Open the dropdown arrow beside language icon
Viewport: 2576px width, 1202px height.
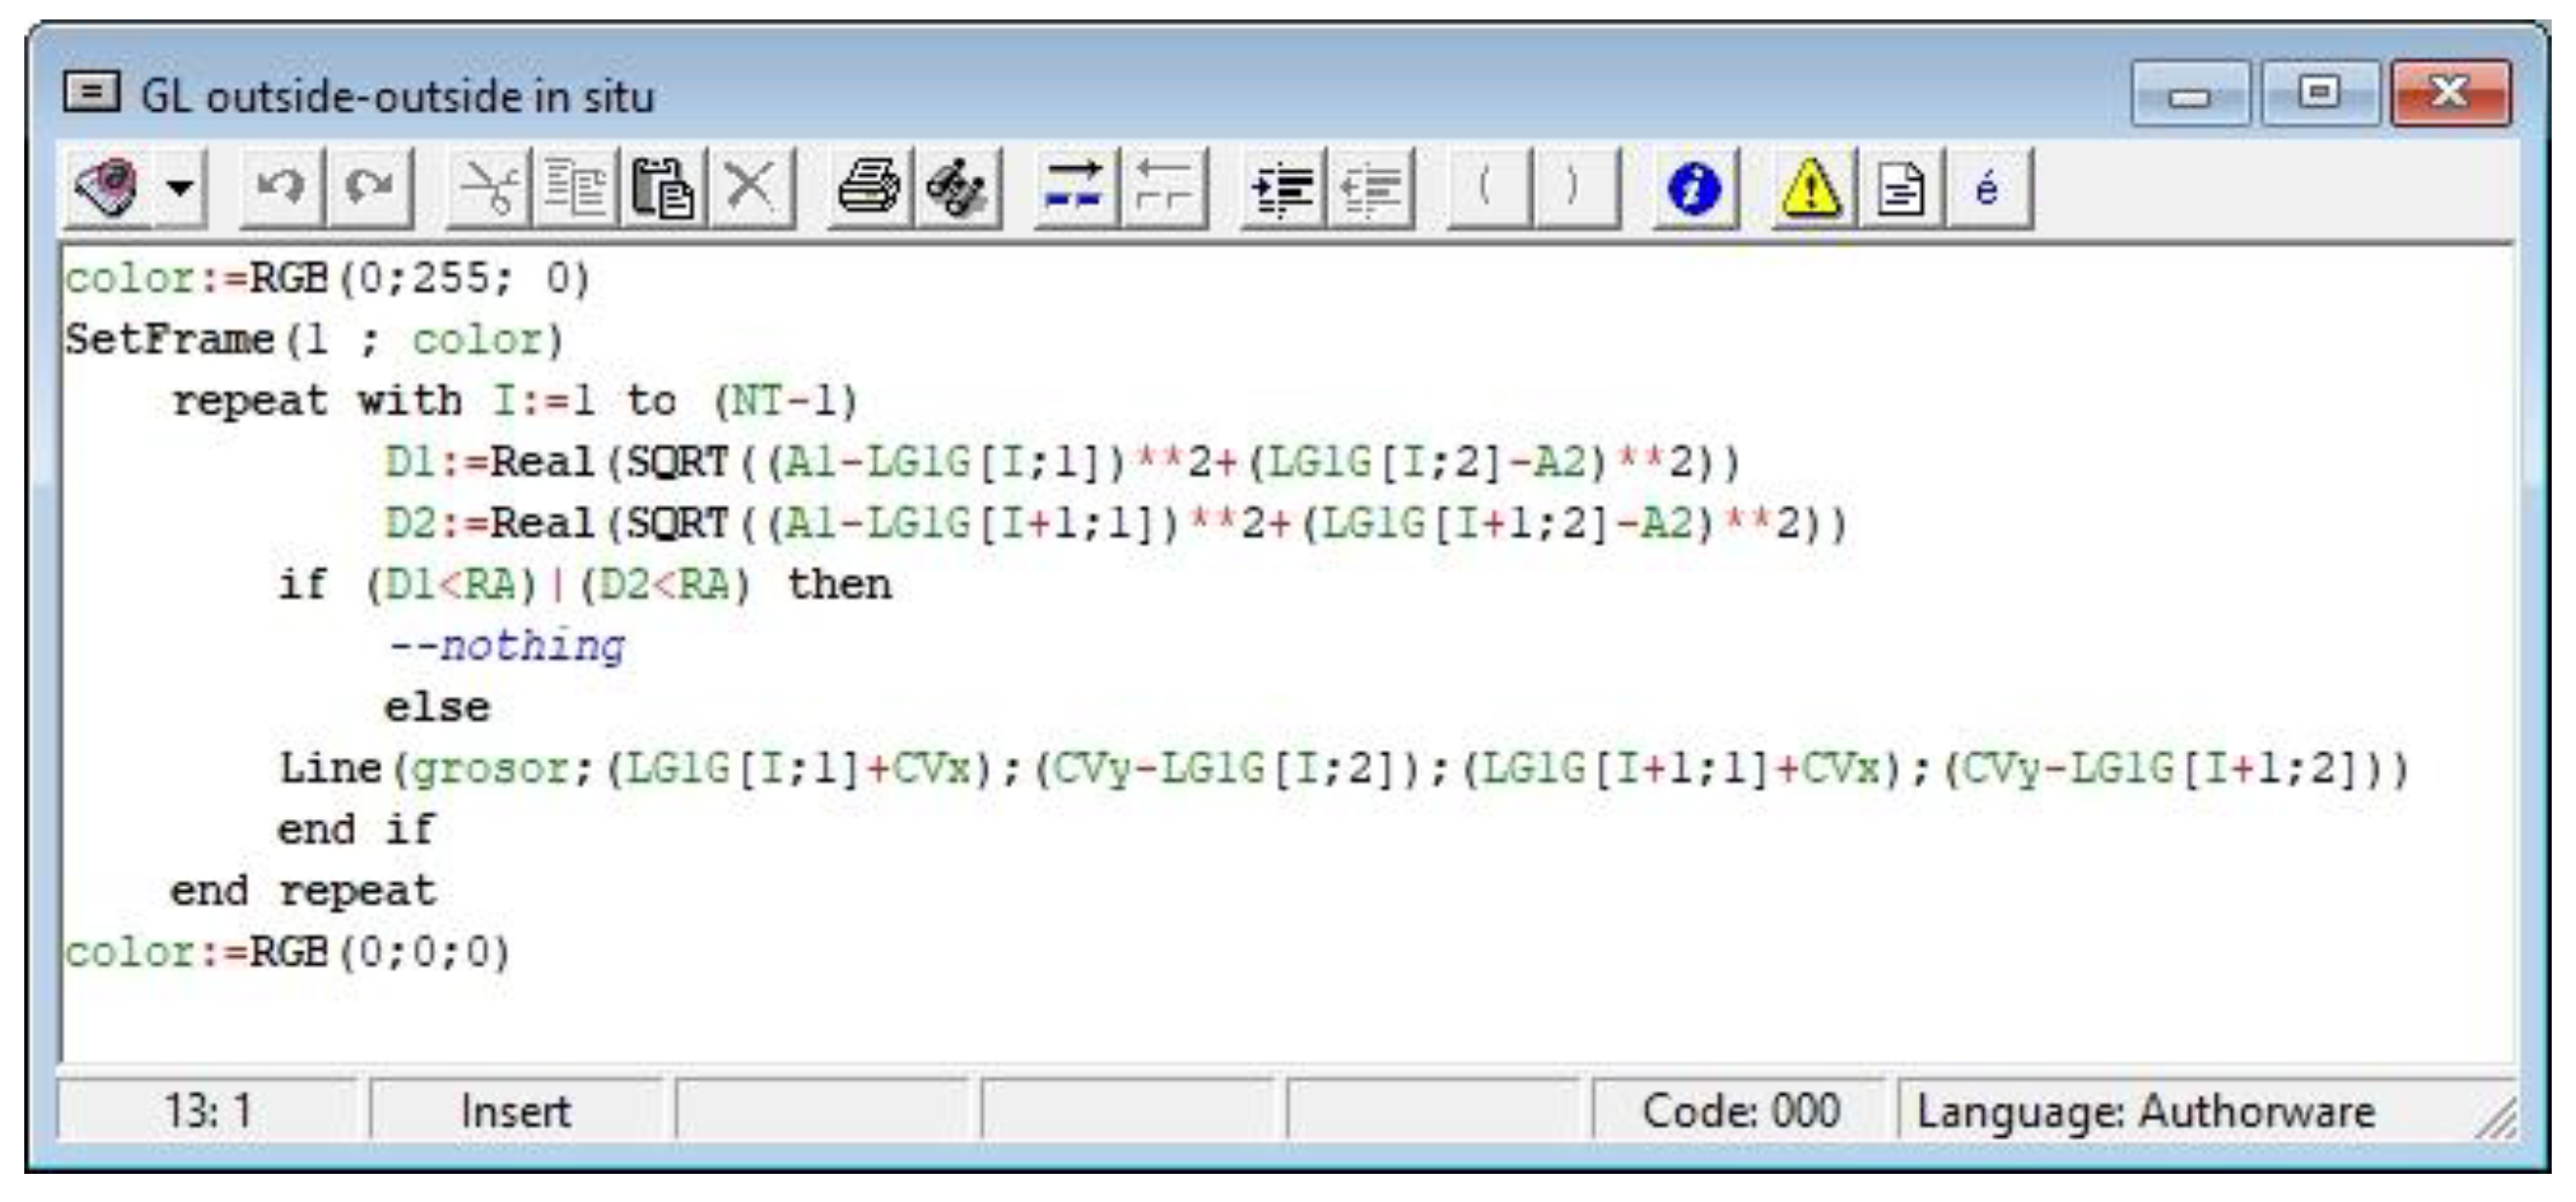pyautogui.click(x=181, y=187)
